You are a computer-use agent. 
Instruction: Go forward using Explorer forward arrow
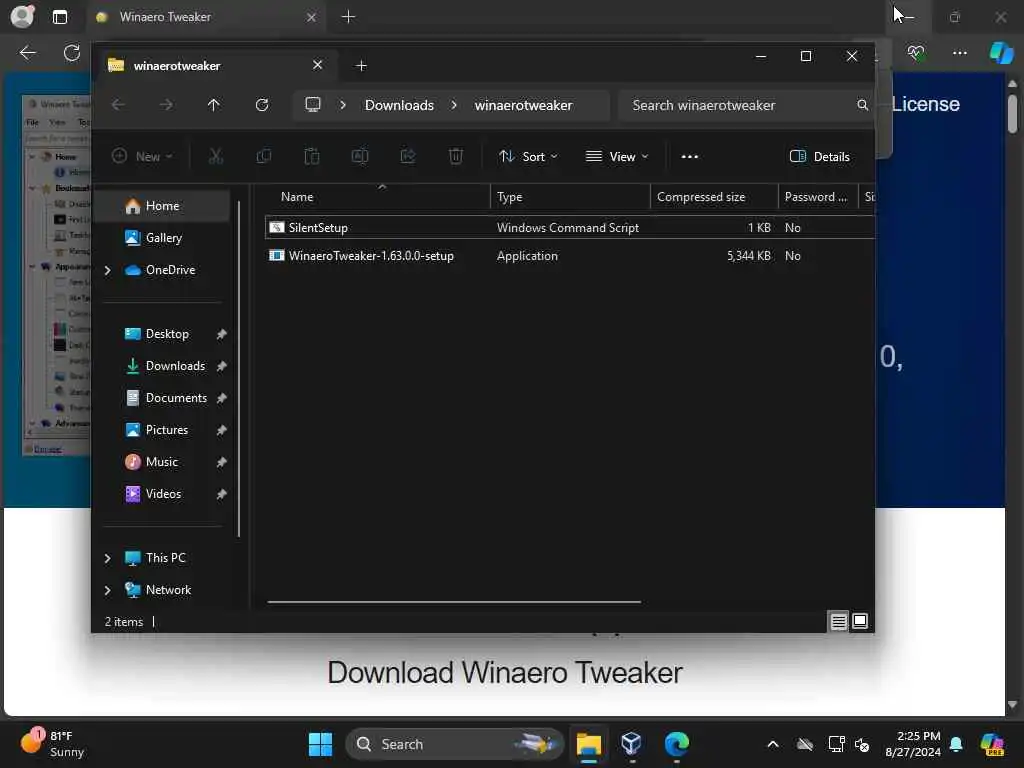(x=166, y=105)
